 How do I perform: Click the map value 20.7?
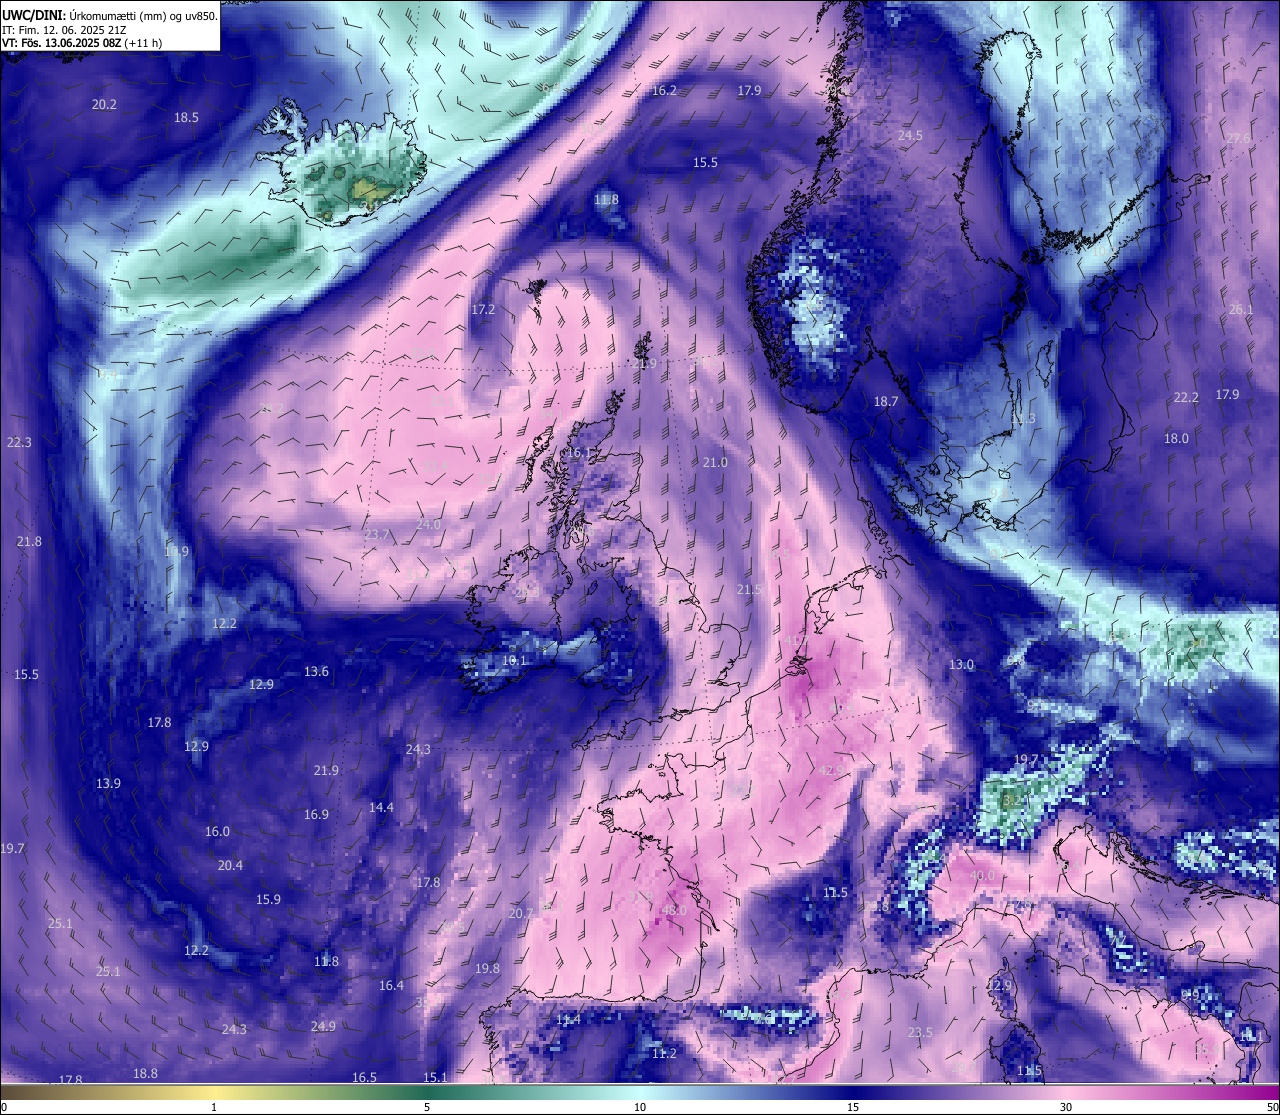(x=521, y=914)
